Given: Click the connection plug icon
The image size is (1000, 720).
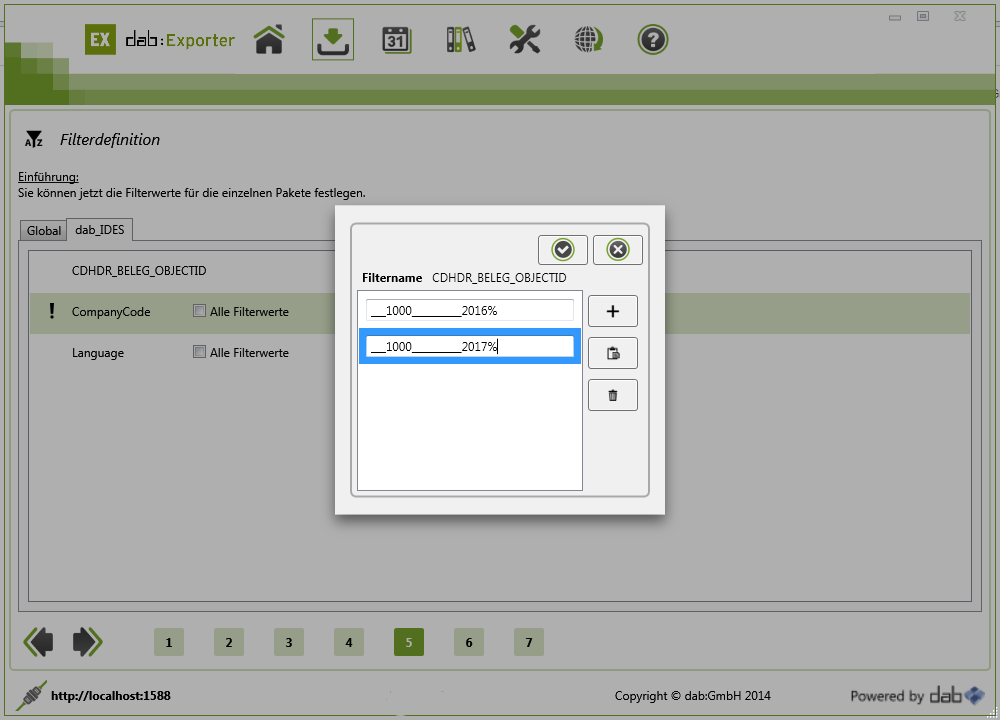Looking at the screenshot, I should pos(31,696).
